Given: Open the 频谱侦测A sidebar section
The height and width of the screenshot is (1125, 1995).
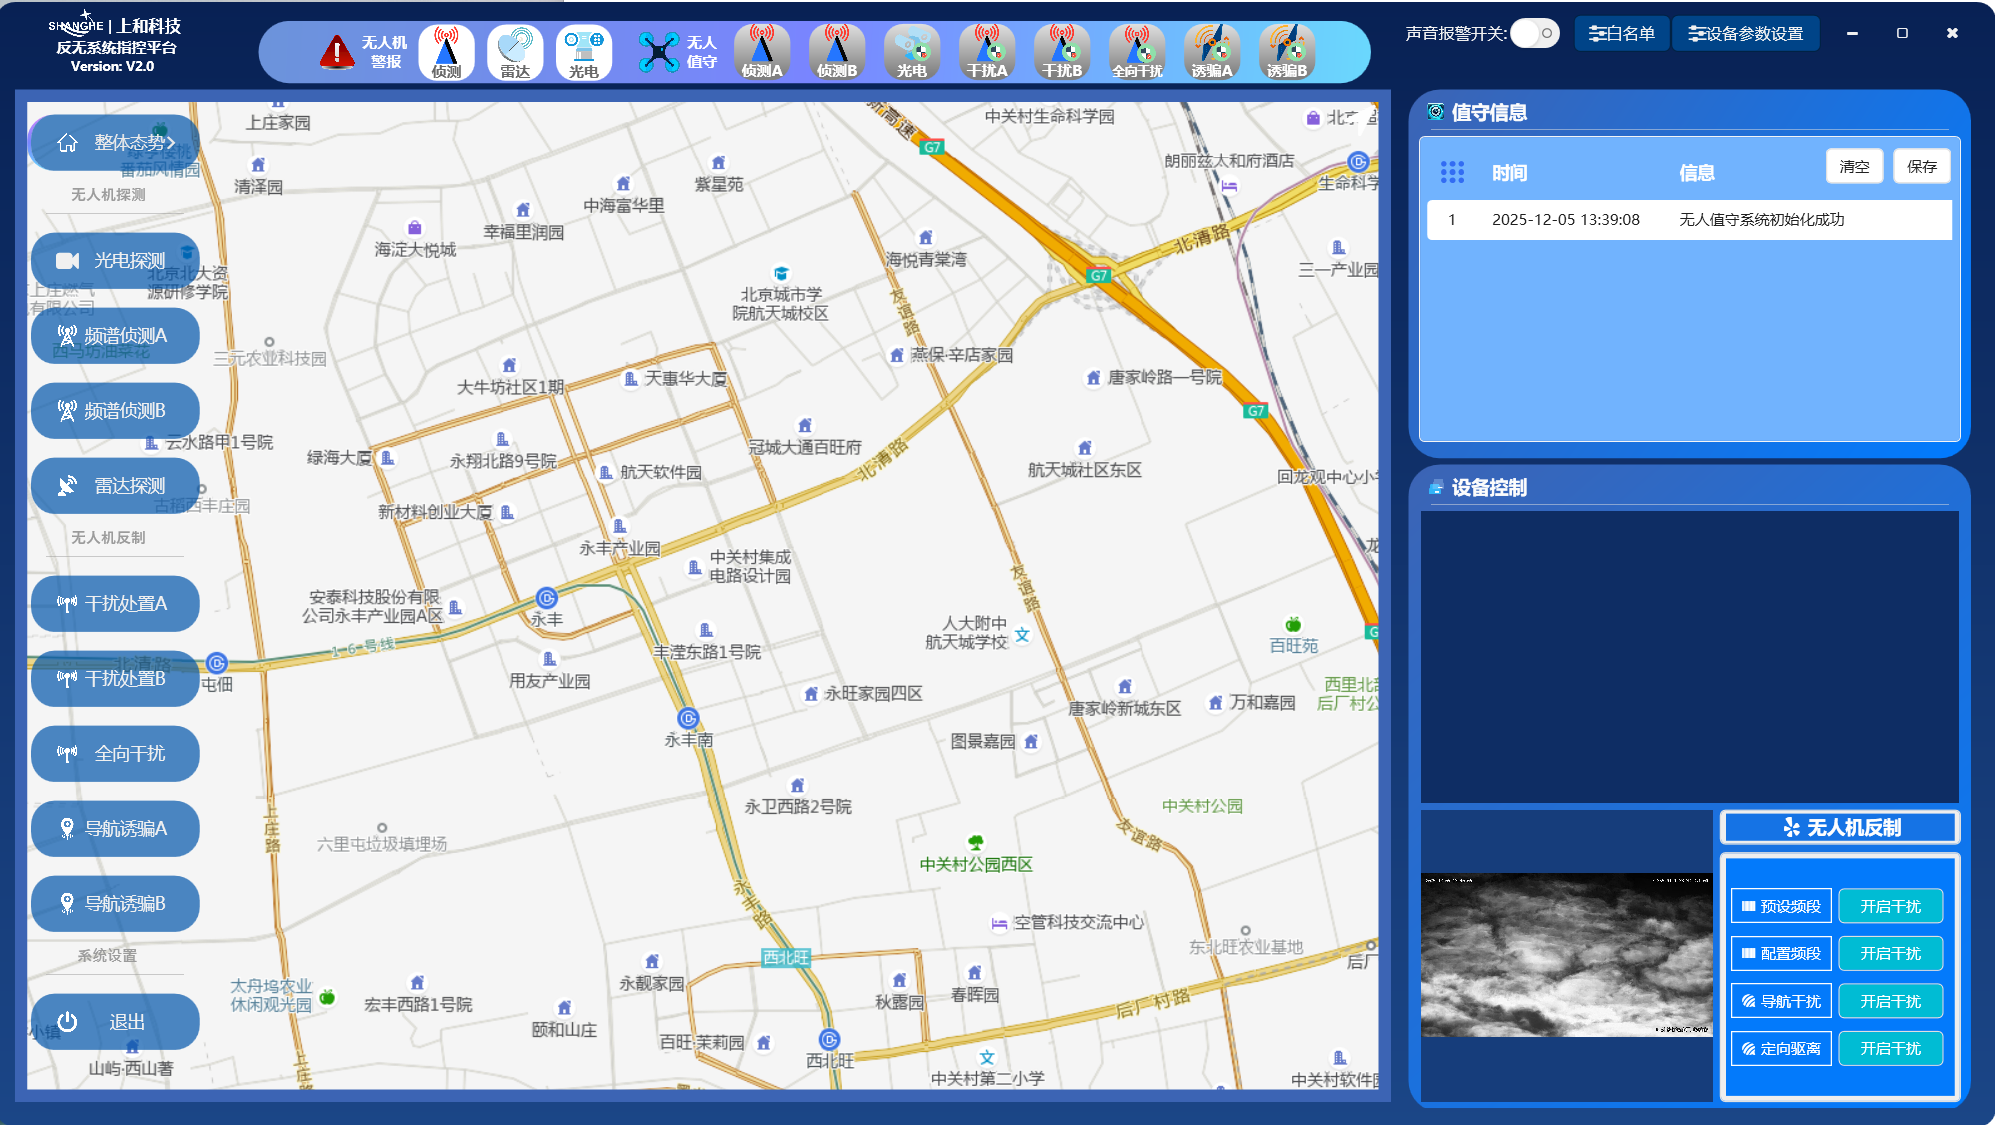Looking at the screenshot, I should pyautogui.click(x=115, y=336).
